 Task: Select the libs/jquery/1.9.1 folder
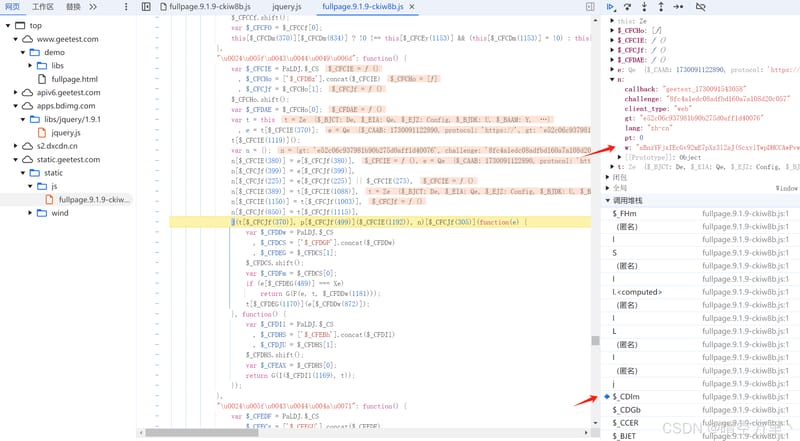coord(72,119)
